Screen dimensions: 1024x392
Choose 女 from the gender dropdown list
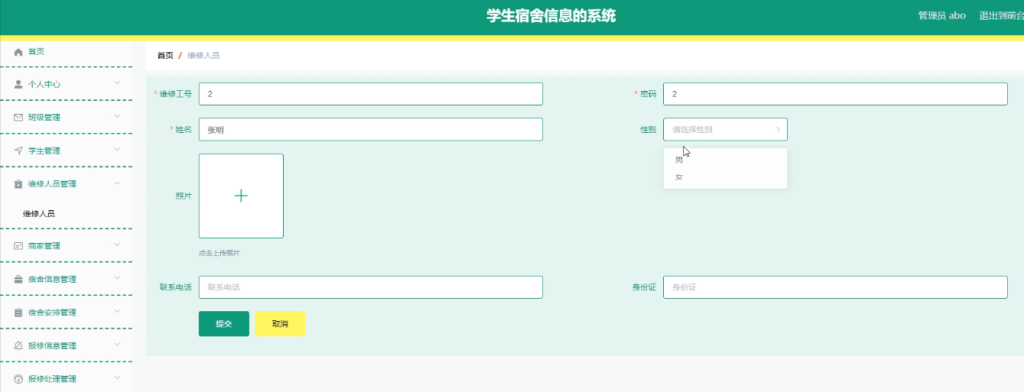click(x=725, y=177)
